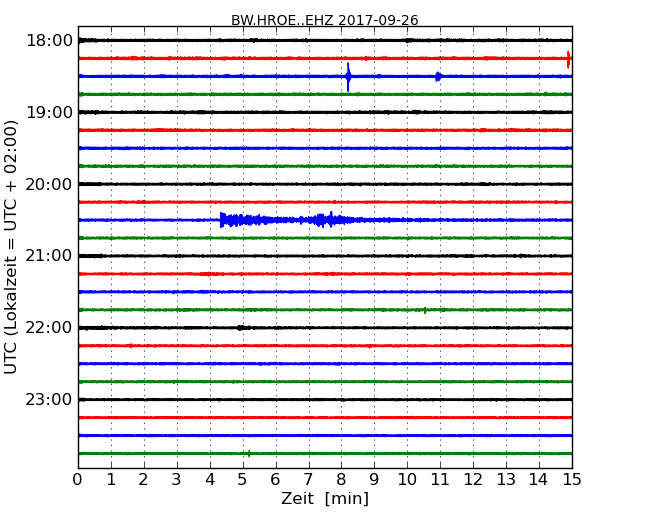Image resolution: width=650 pixels, height=520 pixels.
Task: Click the 23:00 time label
Action: coord(49,400)
